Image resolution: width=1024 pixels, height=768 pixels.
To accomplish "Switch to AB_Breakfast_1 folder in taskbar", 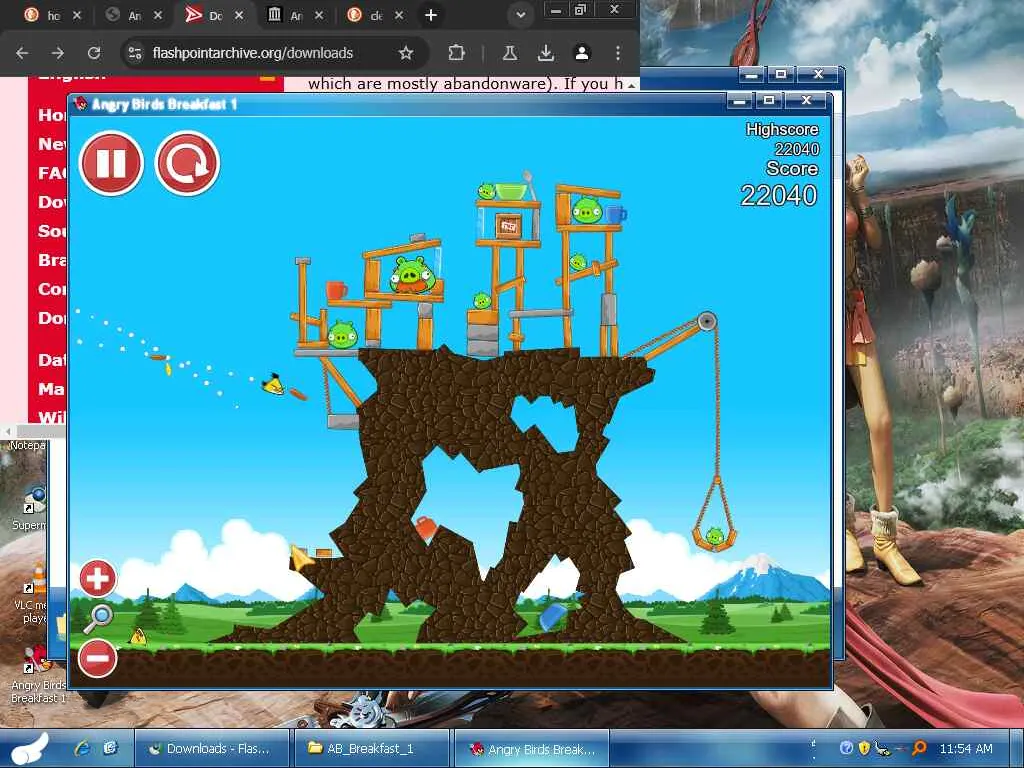I will click(372, 748).
